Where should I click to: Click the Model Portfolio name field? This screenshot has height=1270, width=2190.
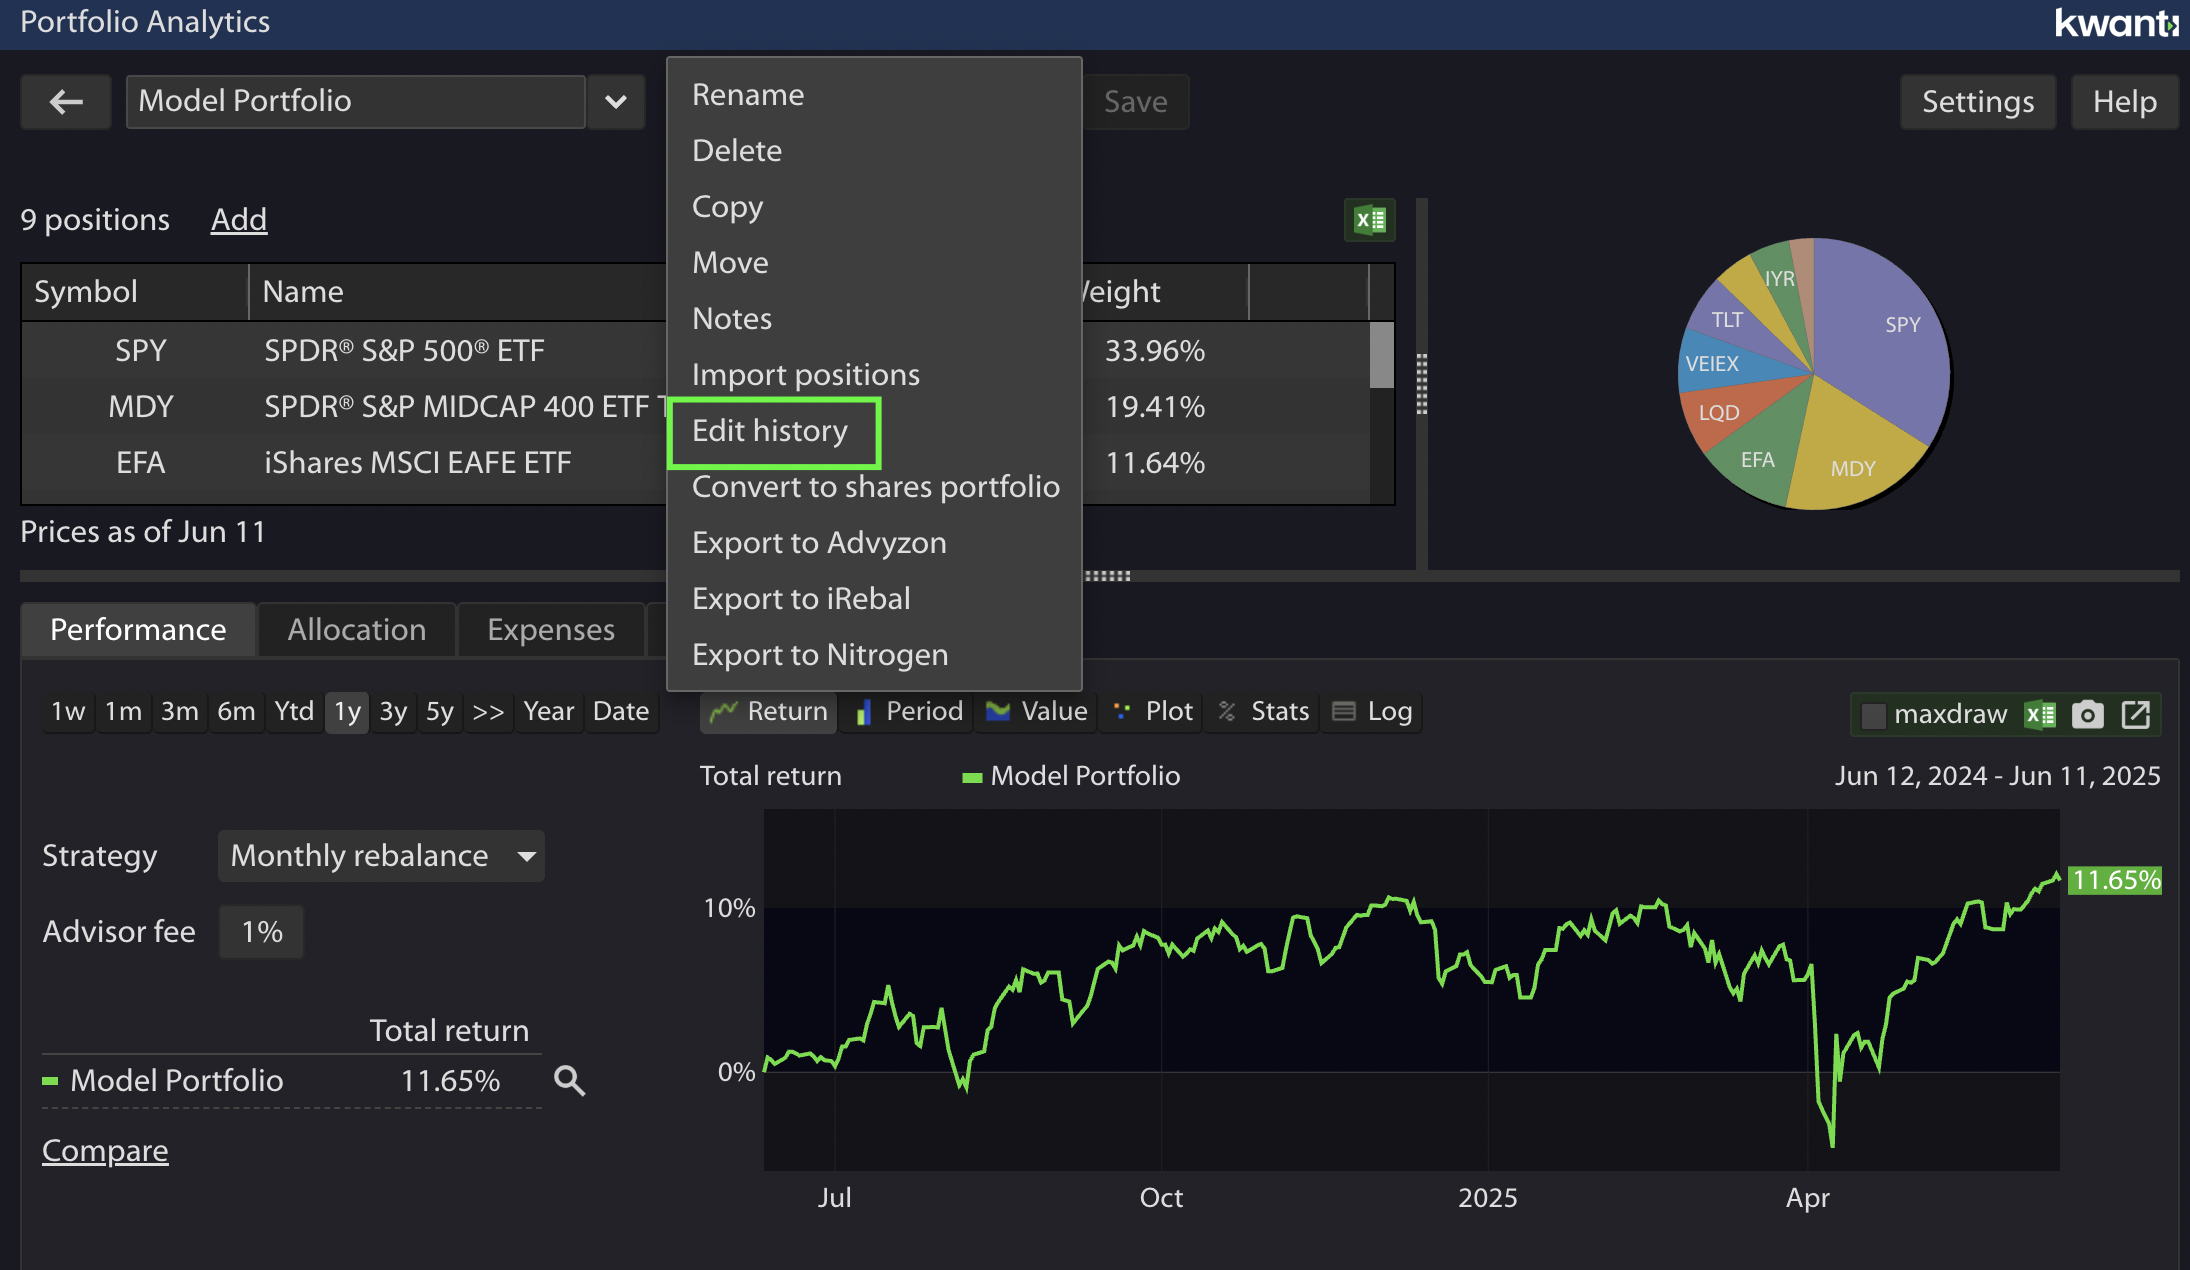click(355, 101)
